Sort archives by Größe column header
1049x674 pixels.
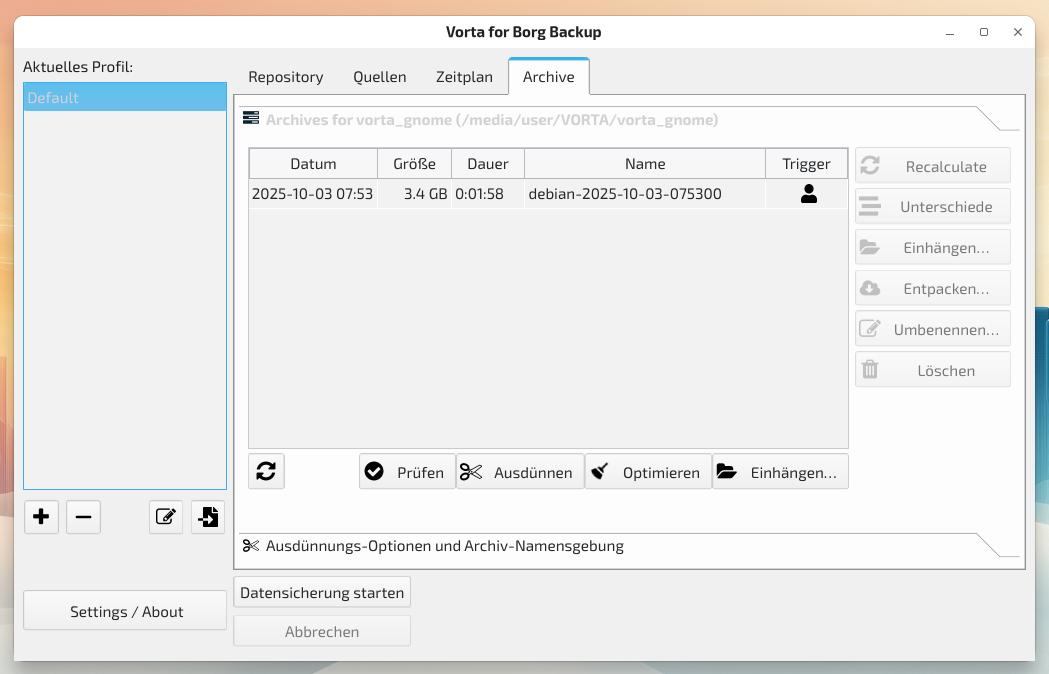[414, 164]
